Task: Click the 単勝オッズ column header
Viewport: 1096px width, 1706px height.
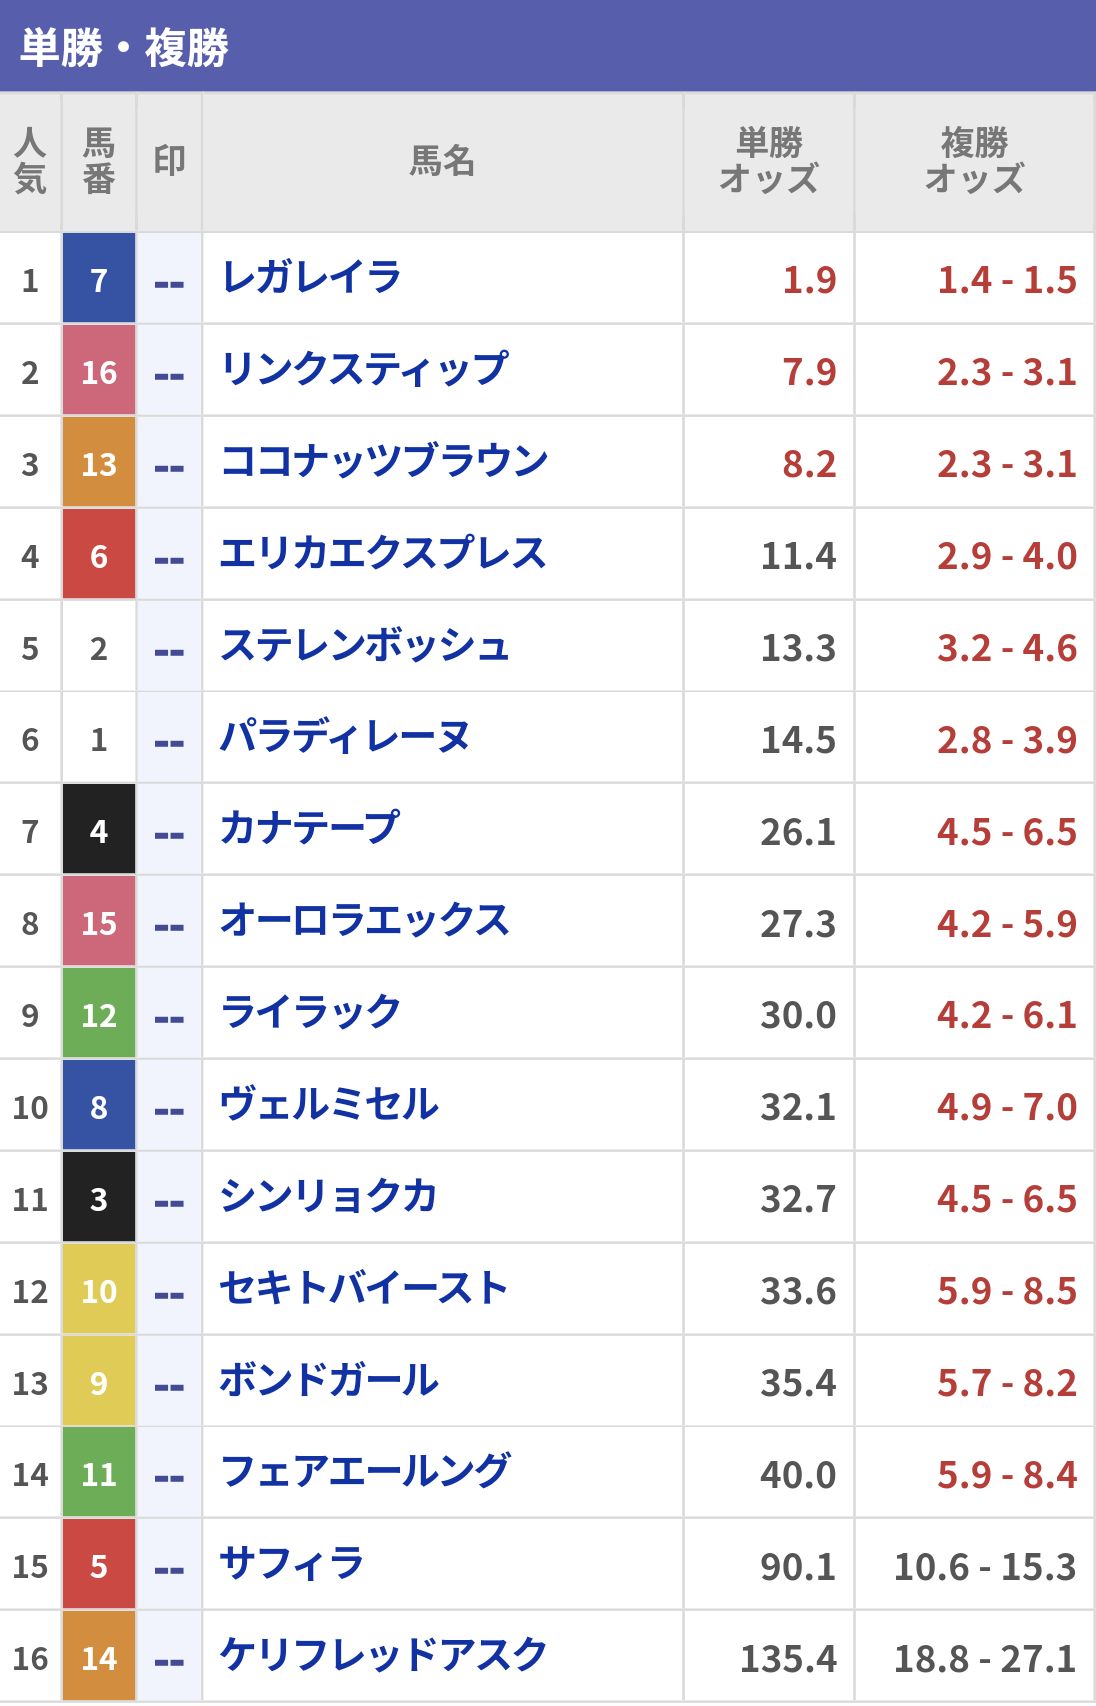Action: click(x=768, y=162)
